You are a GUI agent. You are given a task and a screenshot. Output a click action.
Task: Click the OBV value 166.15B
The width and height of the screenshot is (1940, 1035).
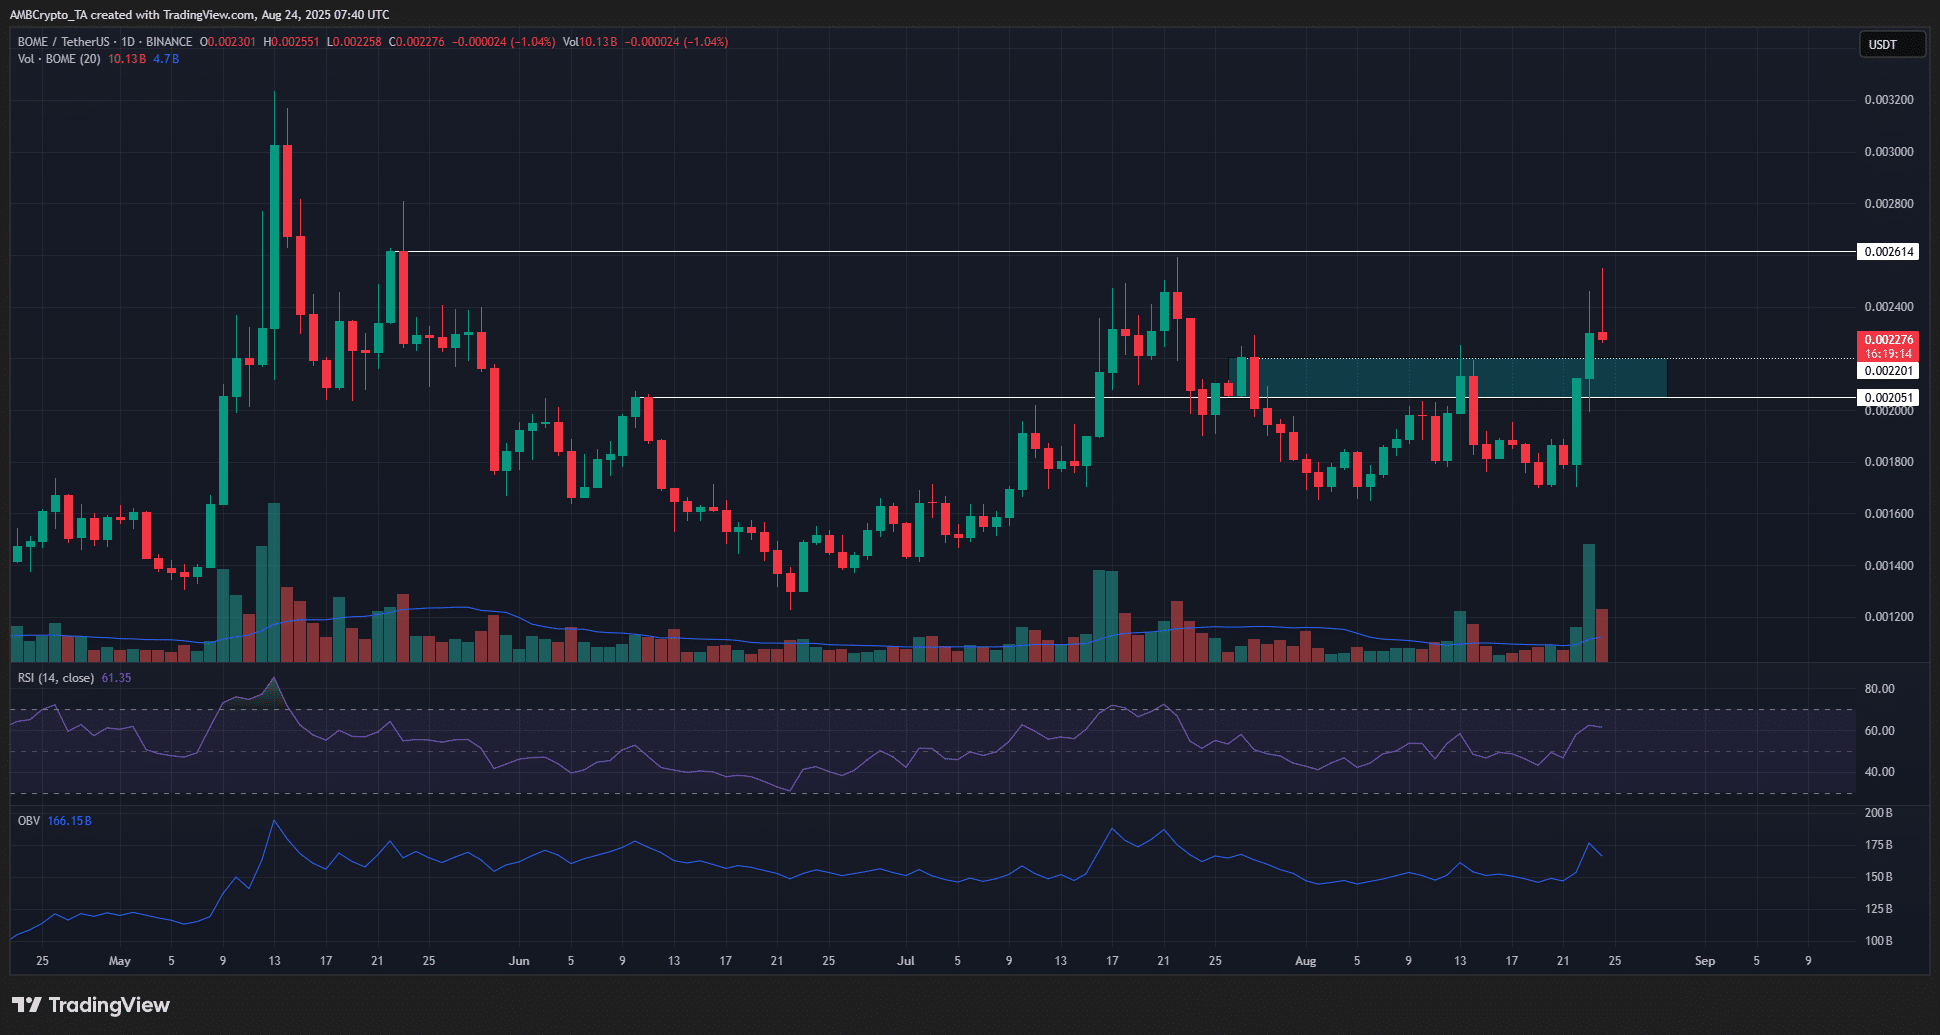[x=70, y=821]
